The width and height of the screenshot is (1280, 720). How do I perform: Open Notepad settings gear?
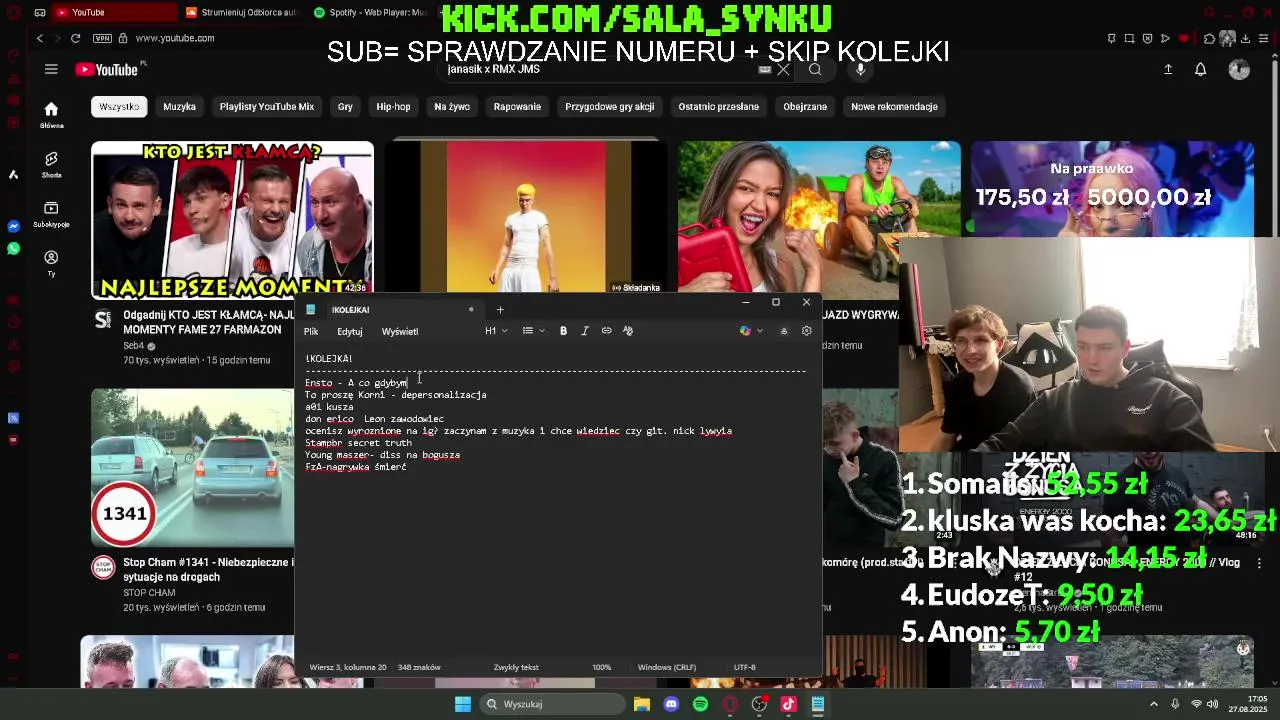tap(807, 331)
